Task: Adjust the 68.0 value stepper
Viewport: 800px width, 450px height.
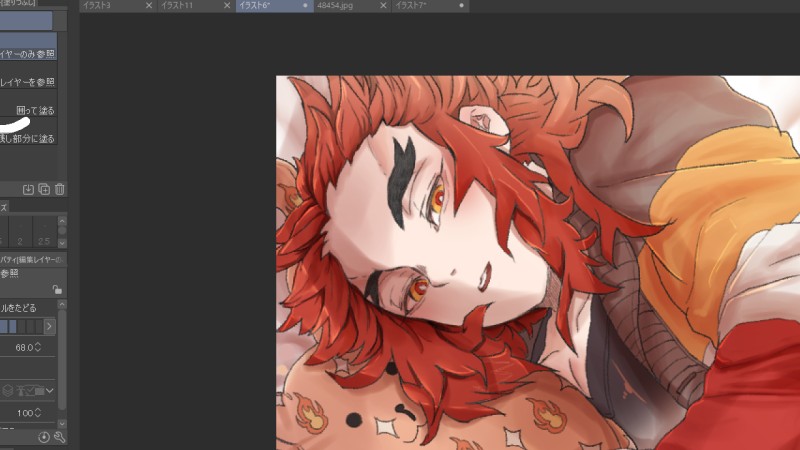Action: point(37,347)
